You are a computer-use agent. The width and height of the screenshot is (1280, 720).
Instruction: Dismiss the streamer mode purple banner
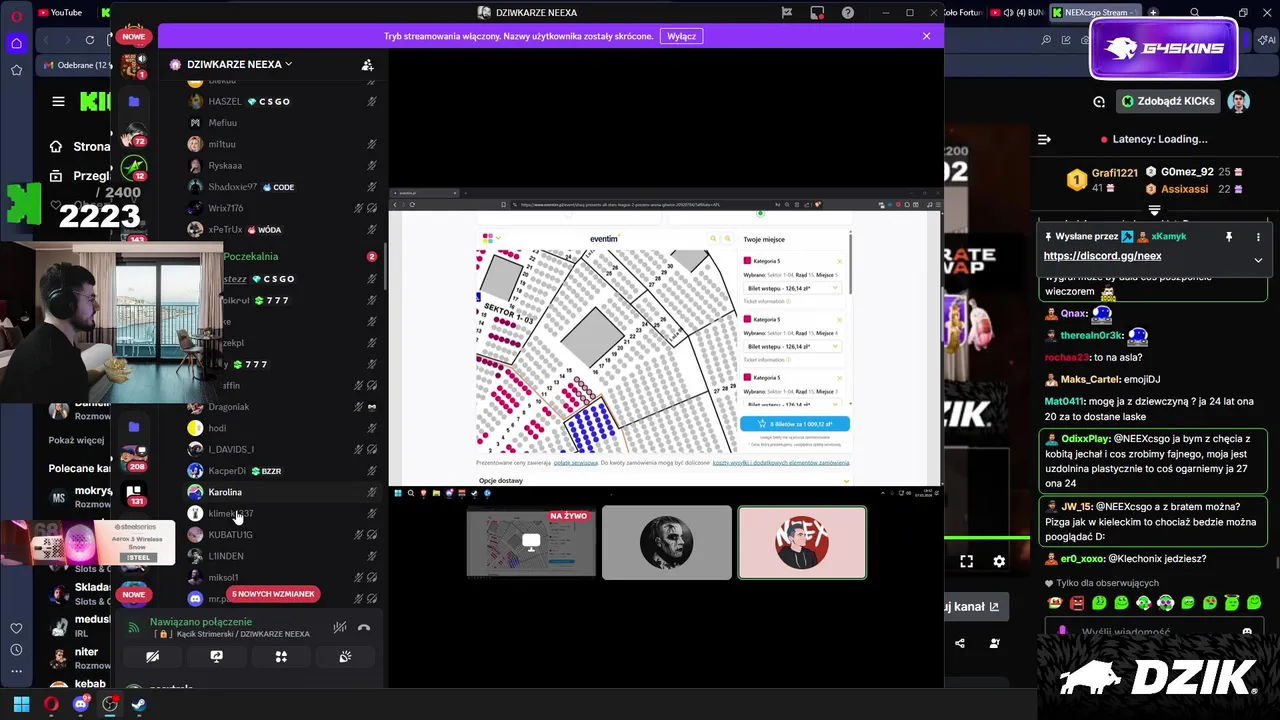click(x=926, y=36)
